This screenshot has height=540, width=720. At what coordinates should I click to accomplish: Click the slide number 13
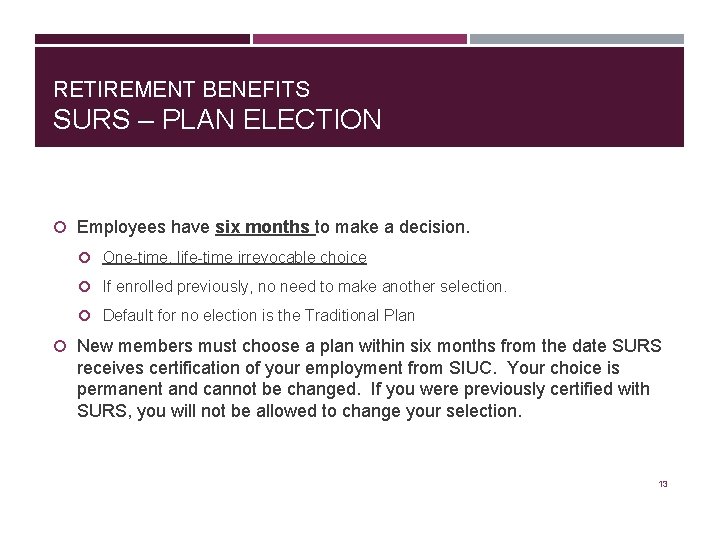tap(663, 484)
